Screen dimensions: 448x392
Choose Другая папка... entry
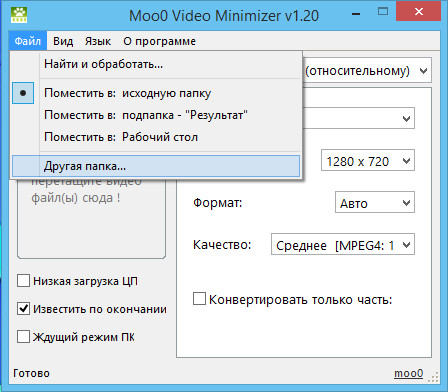[x=156, y=166]
